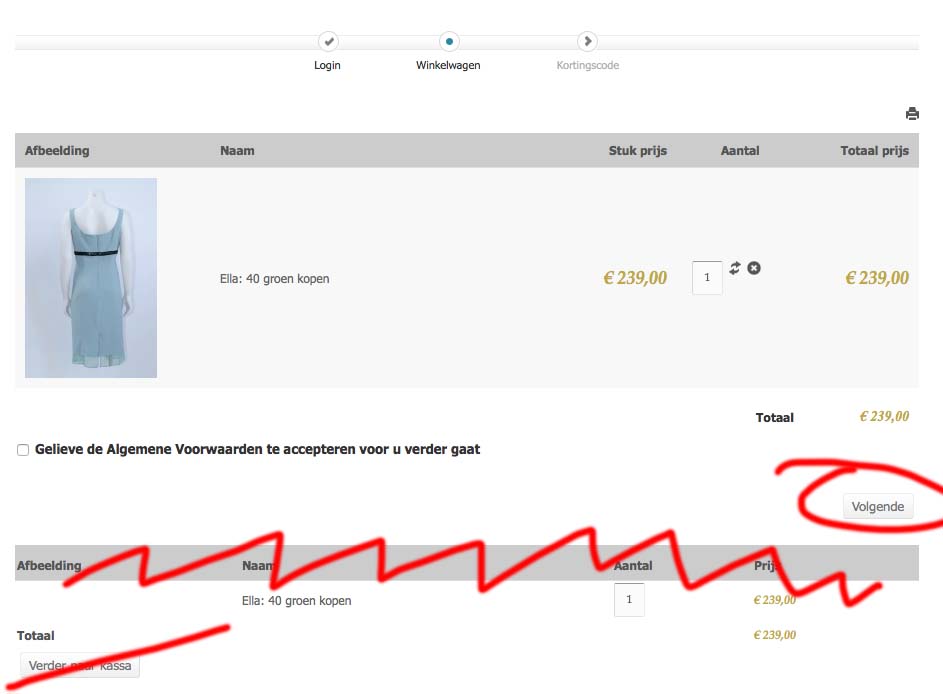Viewport: 943px width, 694px height.
Task: Go to Kortingscode step arrow icon
Action: [x=588, y=41]
